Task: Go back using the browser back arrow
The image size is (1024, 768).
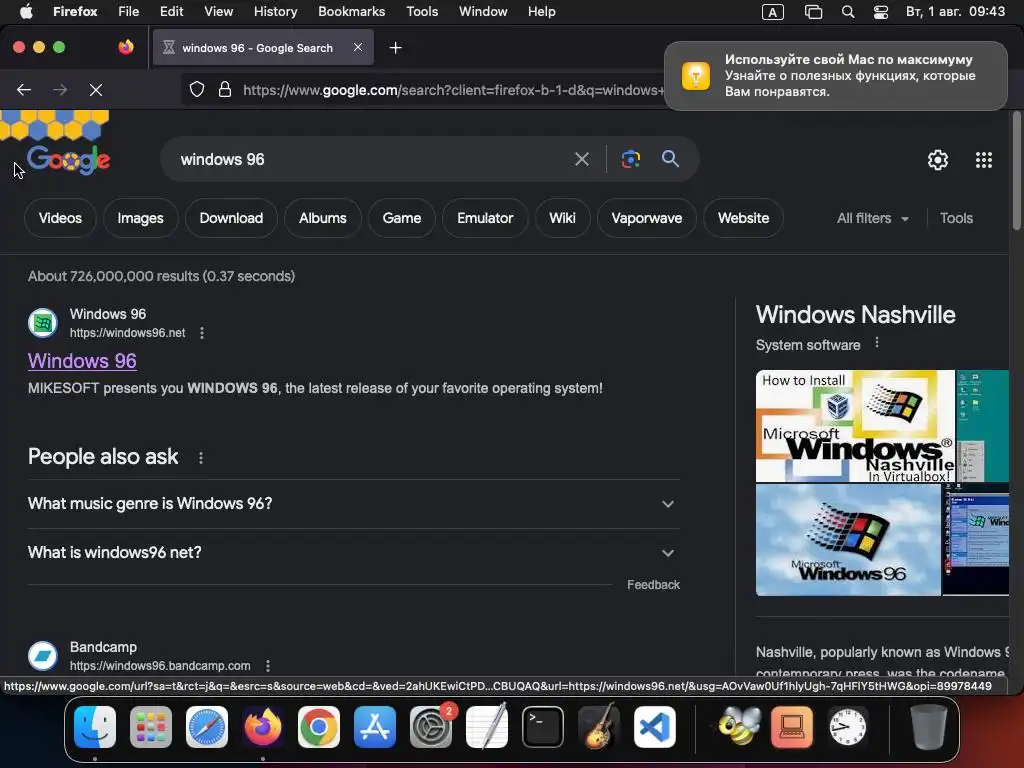Action: (24, 89)
